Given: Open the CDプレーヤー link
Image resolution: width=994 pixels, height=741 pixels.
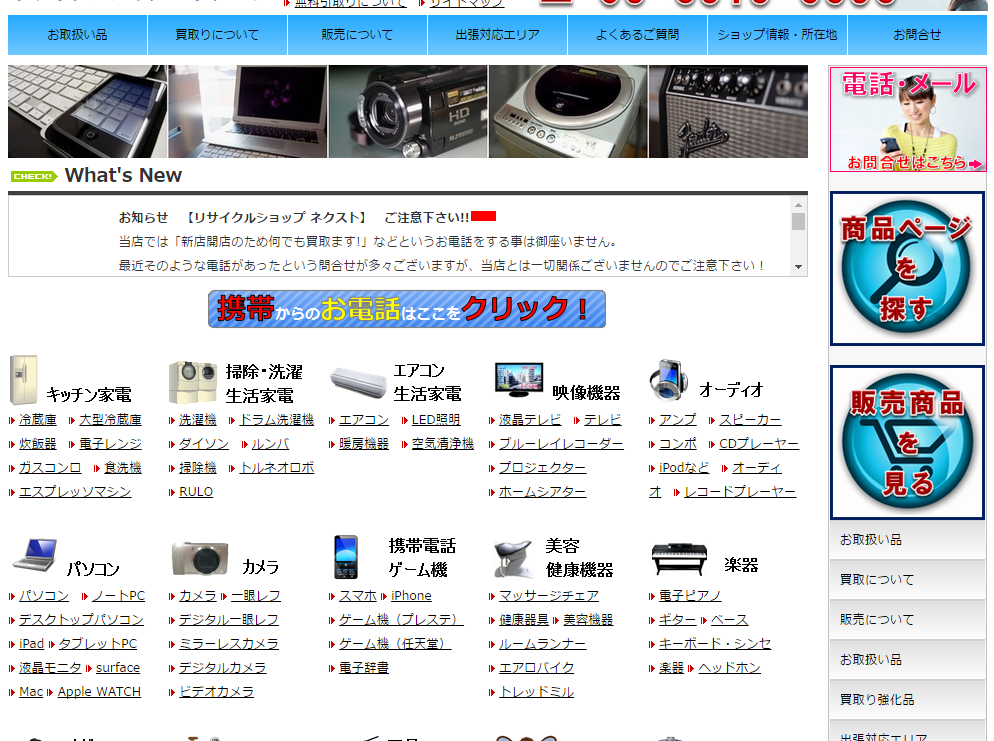Looking at the screenshot, I should pyautogui.click(x=759, y=444).
